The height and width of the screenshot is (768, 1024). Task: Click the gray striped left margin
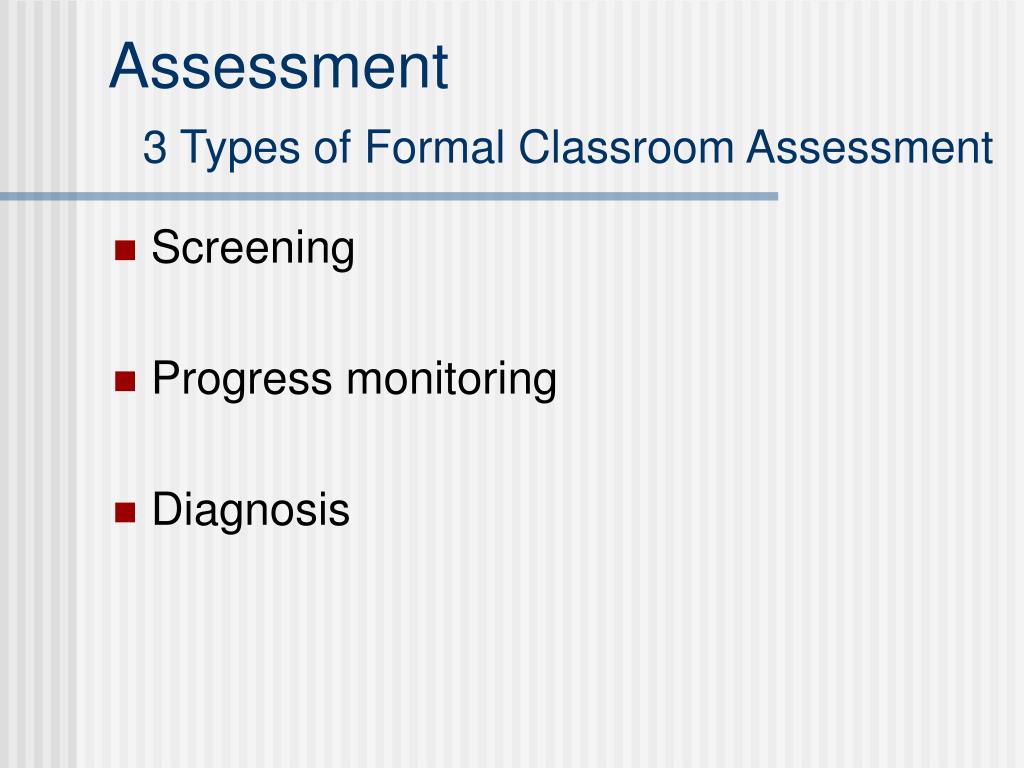click(38, 457)
